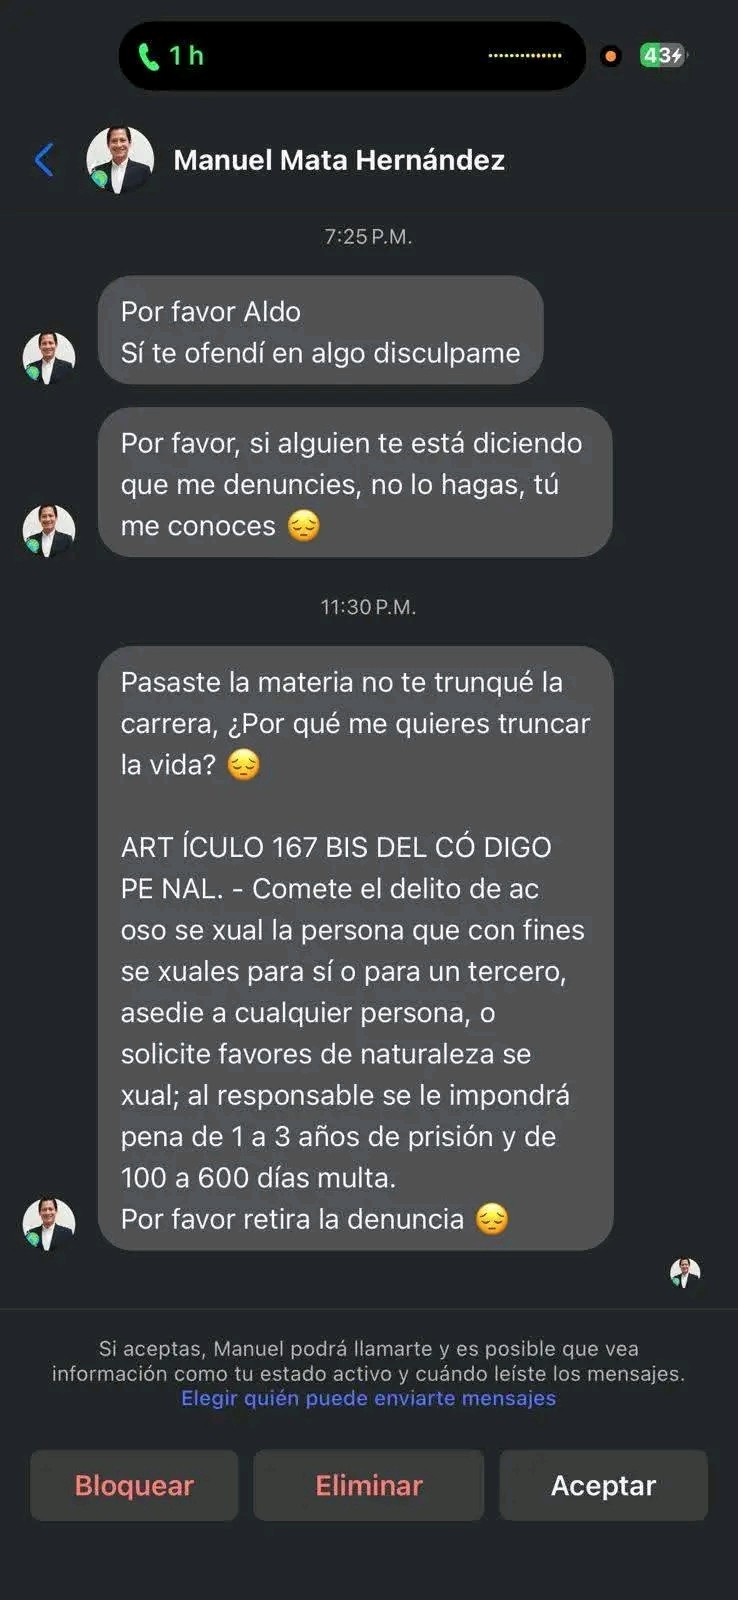Accept the message request with Aceptar
738x1600 pixels.
(604, 1485)
